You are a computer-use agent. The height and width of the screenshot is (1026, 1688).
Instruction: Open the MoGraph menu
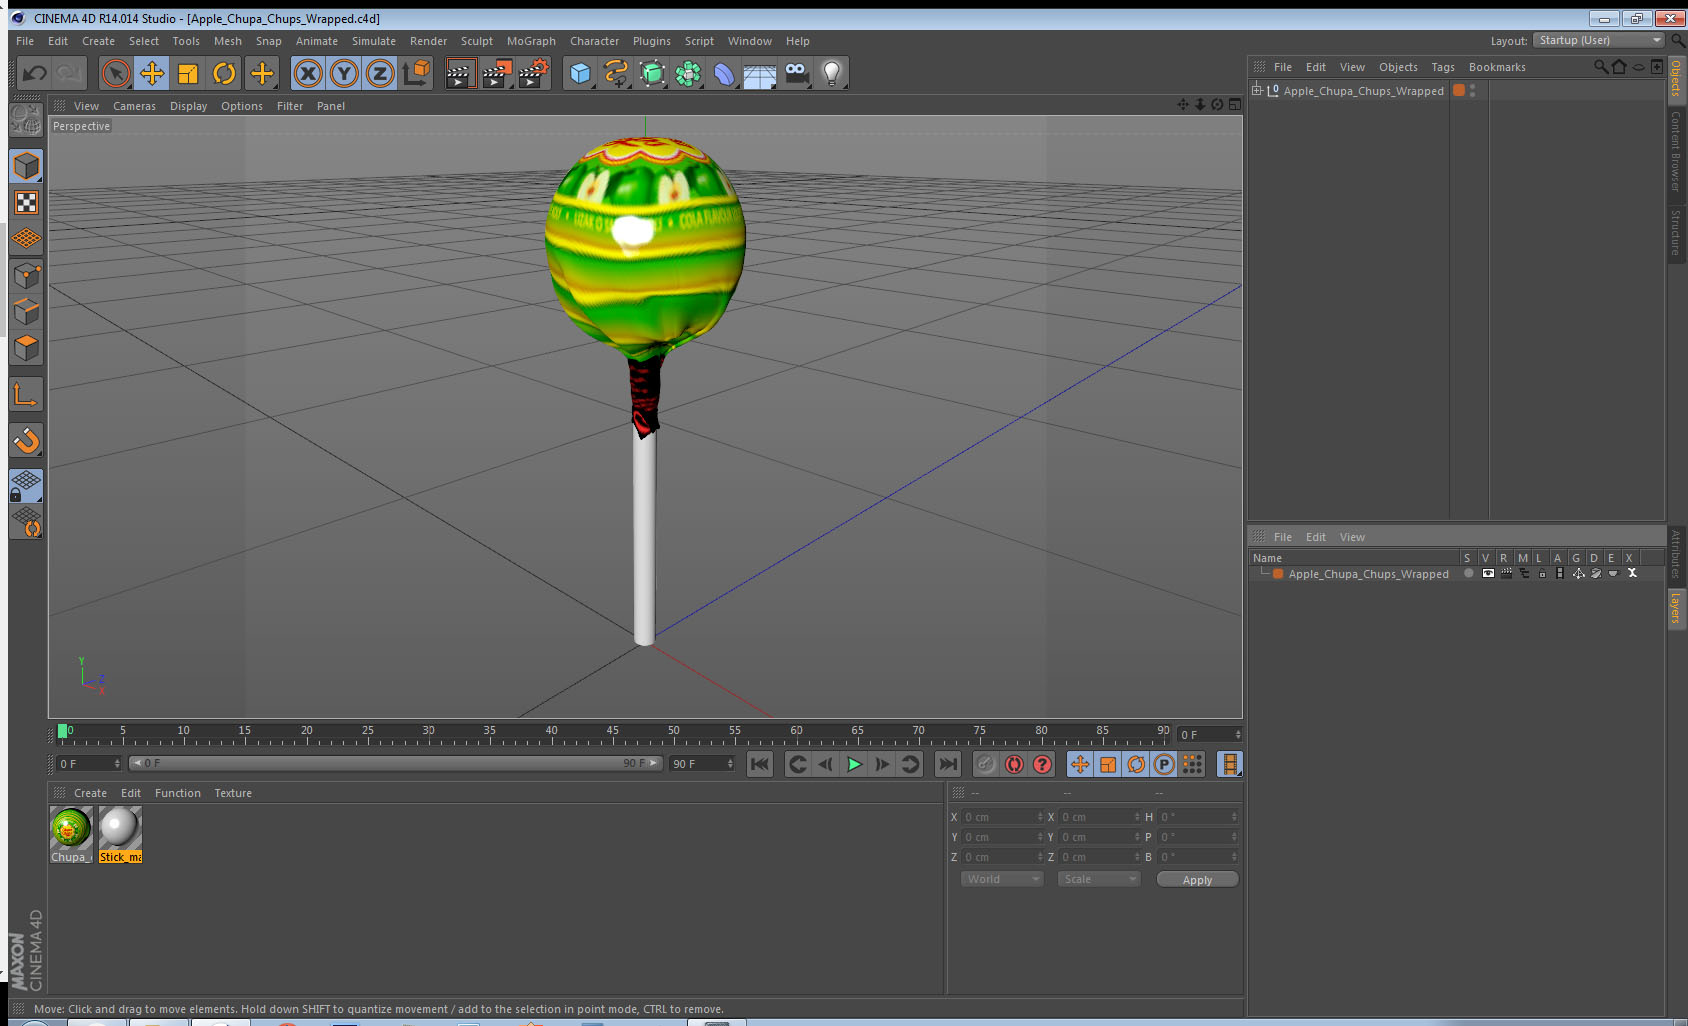[531, 41]
